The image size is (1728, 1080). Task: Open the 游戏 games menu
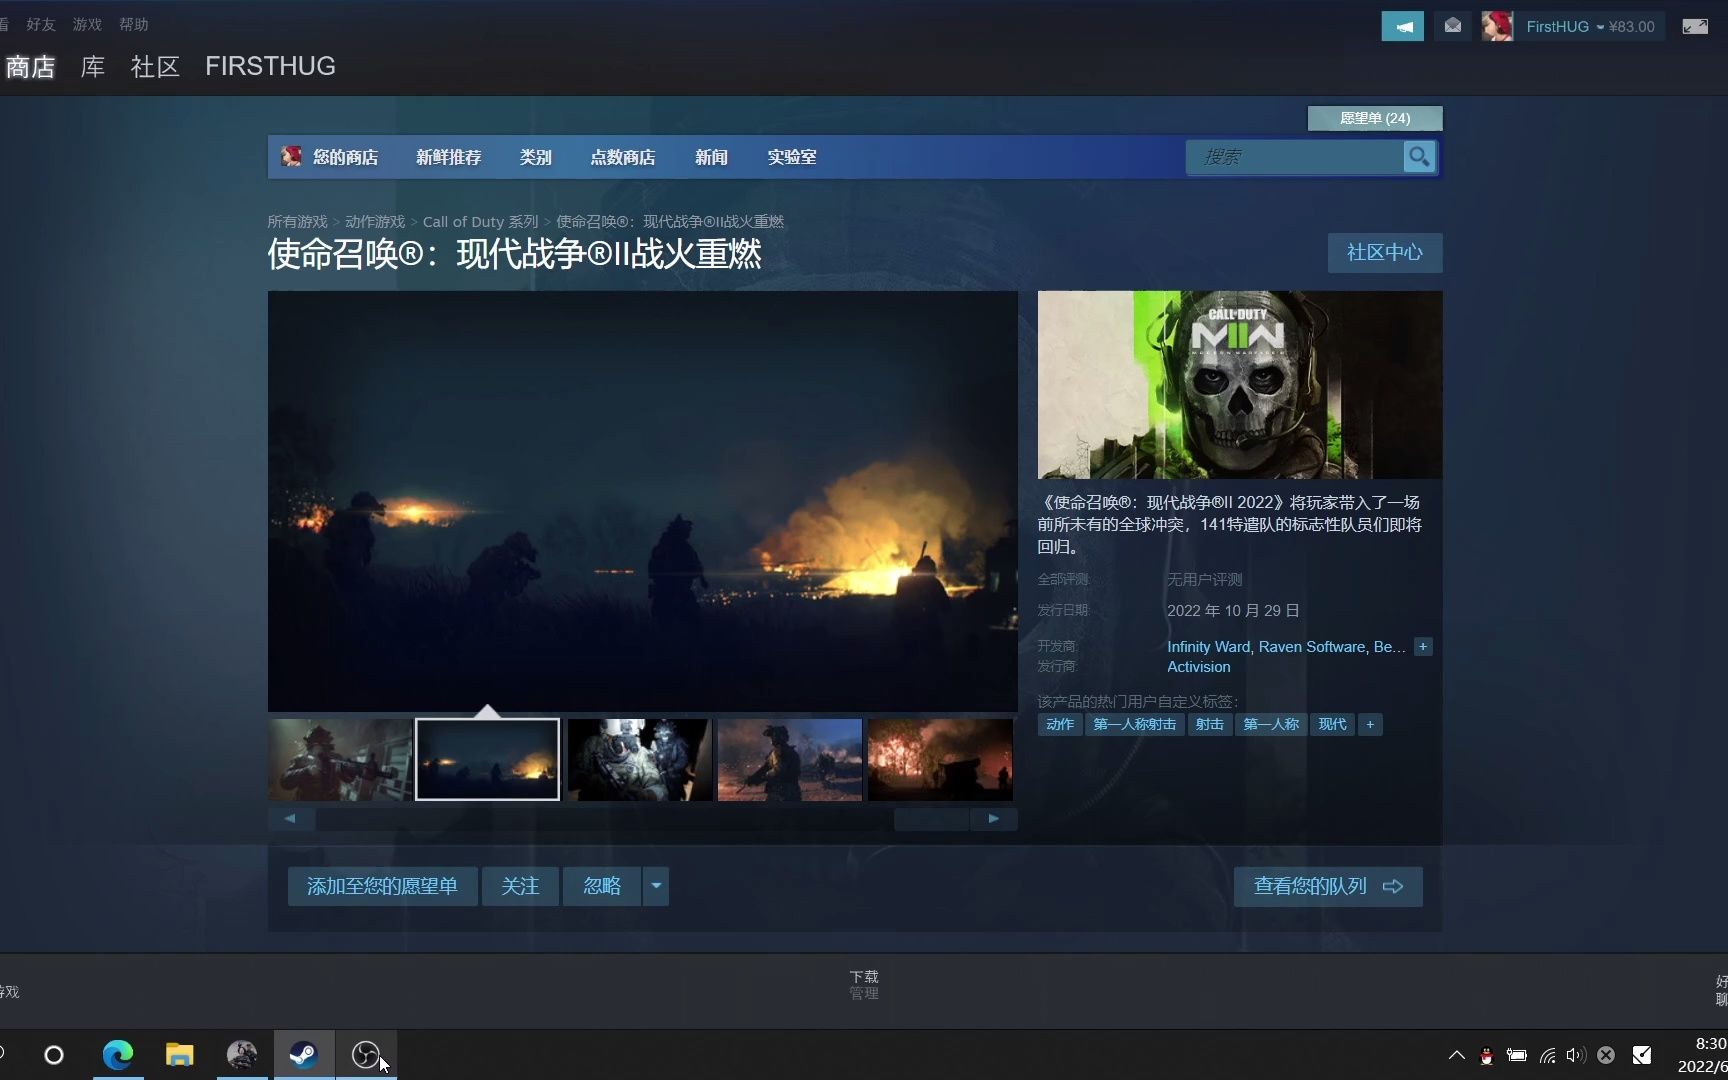87,24
